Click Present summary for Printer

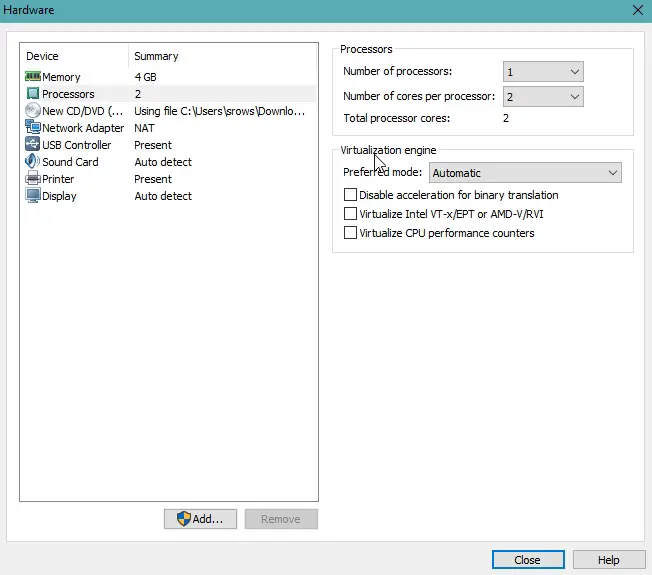click(x=153, y=179)
